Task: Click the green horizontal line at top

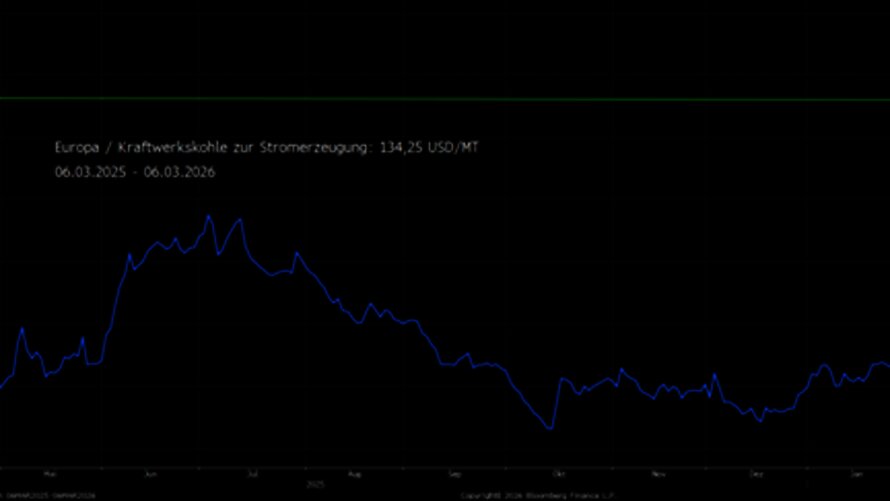Action: pyautogui.click(x=445, y=98)
